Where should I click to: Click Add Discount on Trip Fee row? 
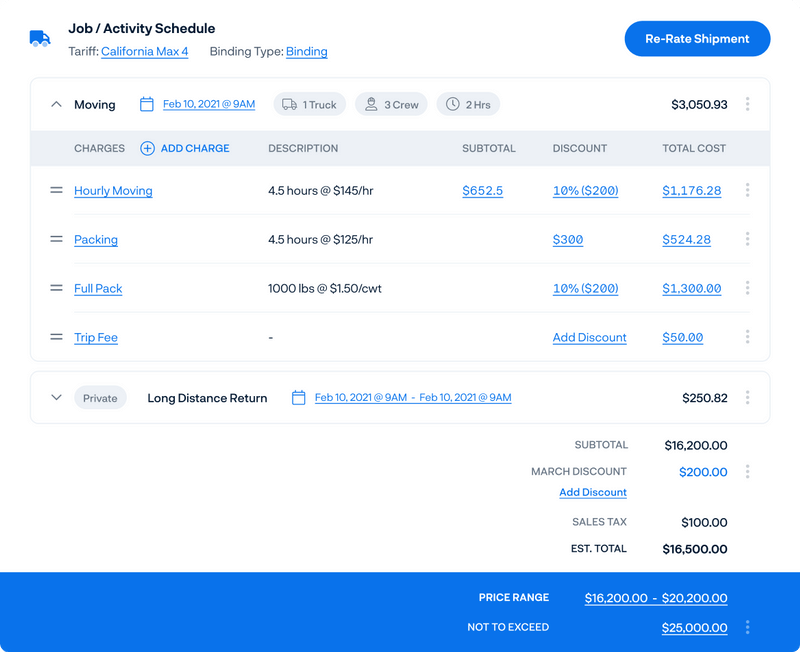tap(589, 338)
